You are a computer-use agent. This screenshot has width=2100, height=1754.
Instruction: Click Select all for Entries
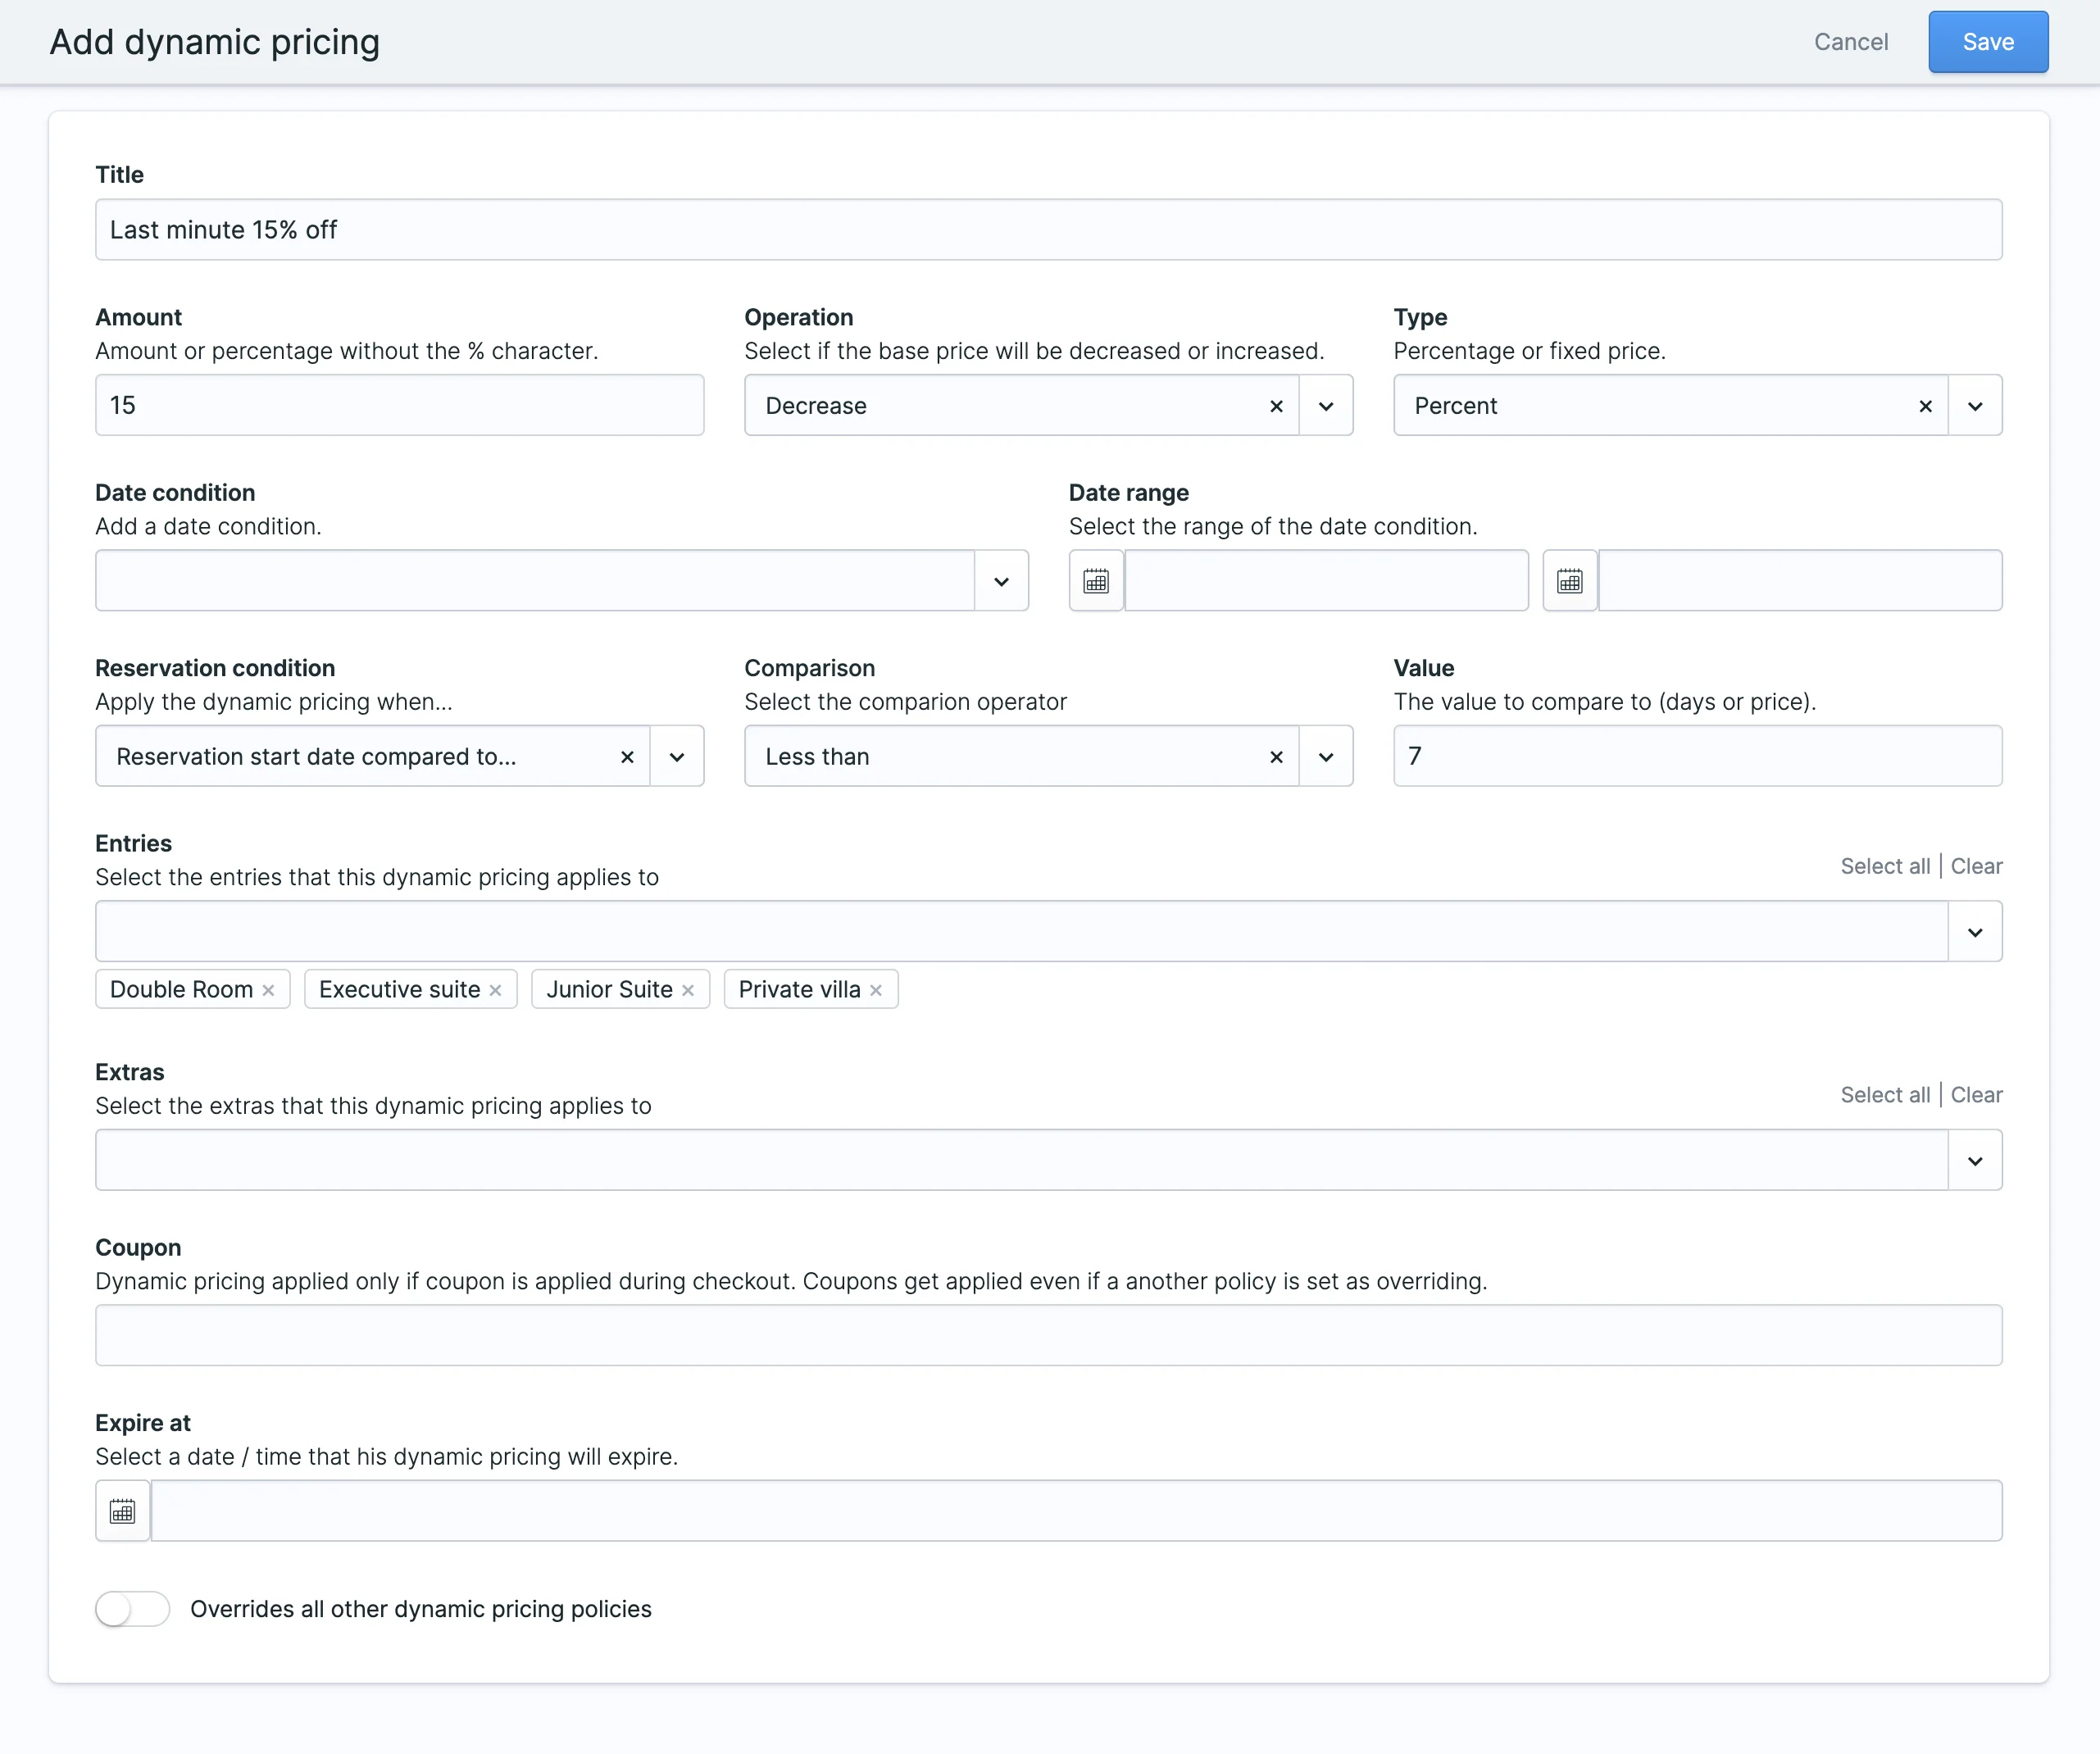[1885, 866]
